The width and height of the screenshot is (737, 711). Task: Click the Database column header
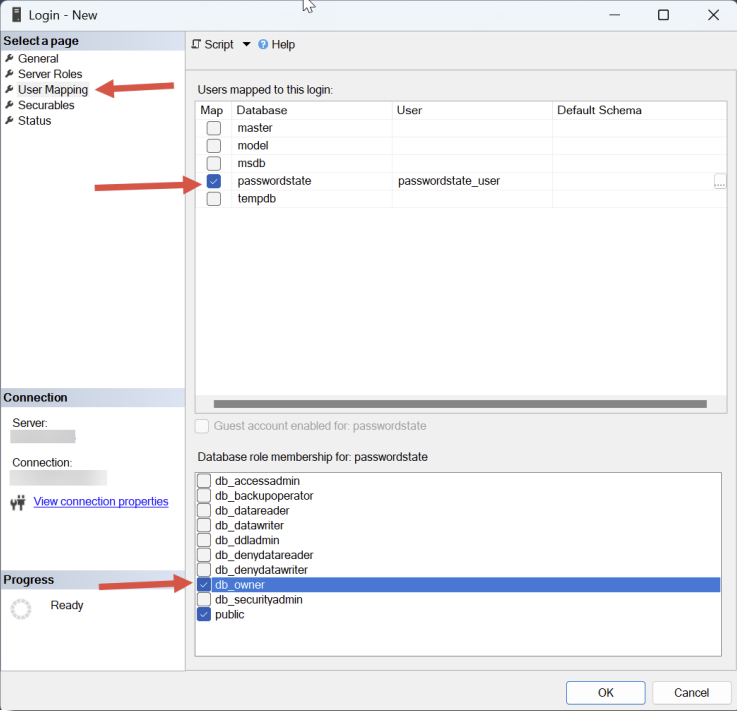tap(312, 110)
